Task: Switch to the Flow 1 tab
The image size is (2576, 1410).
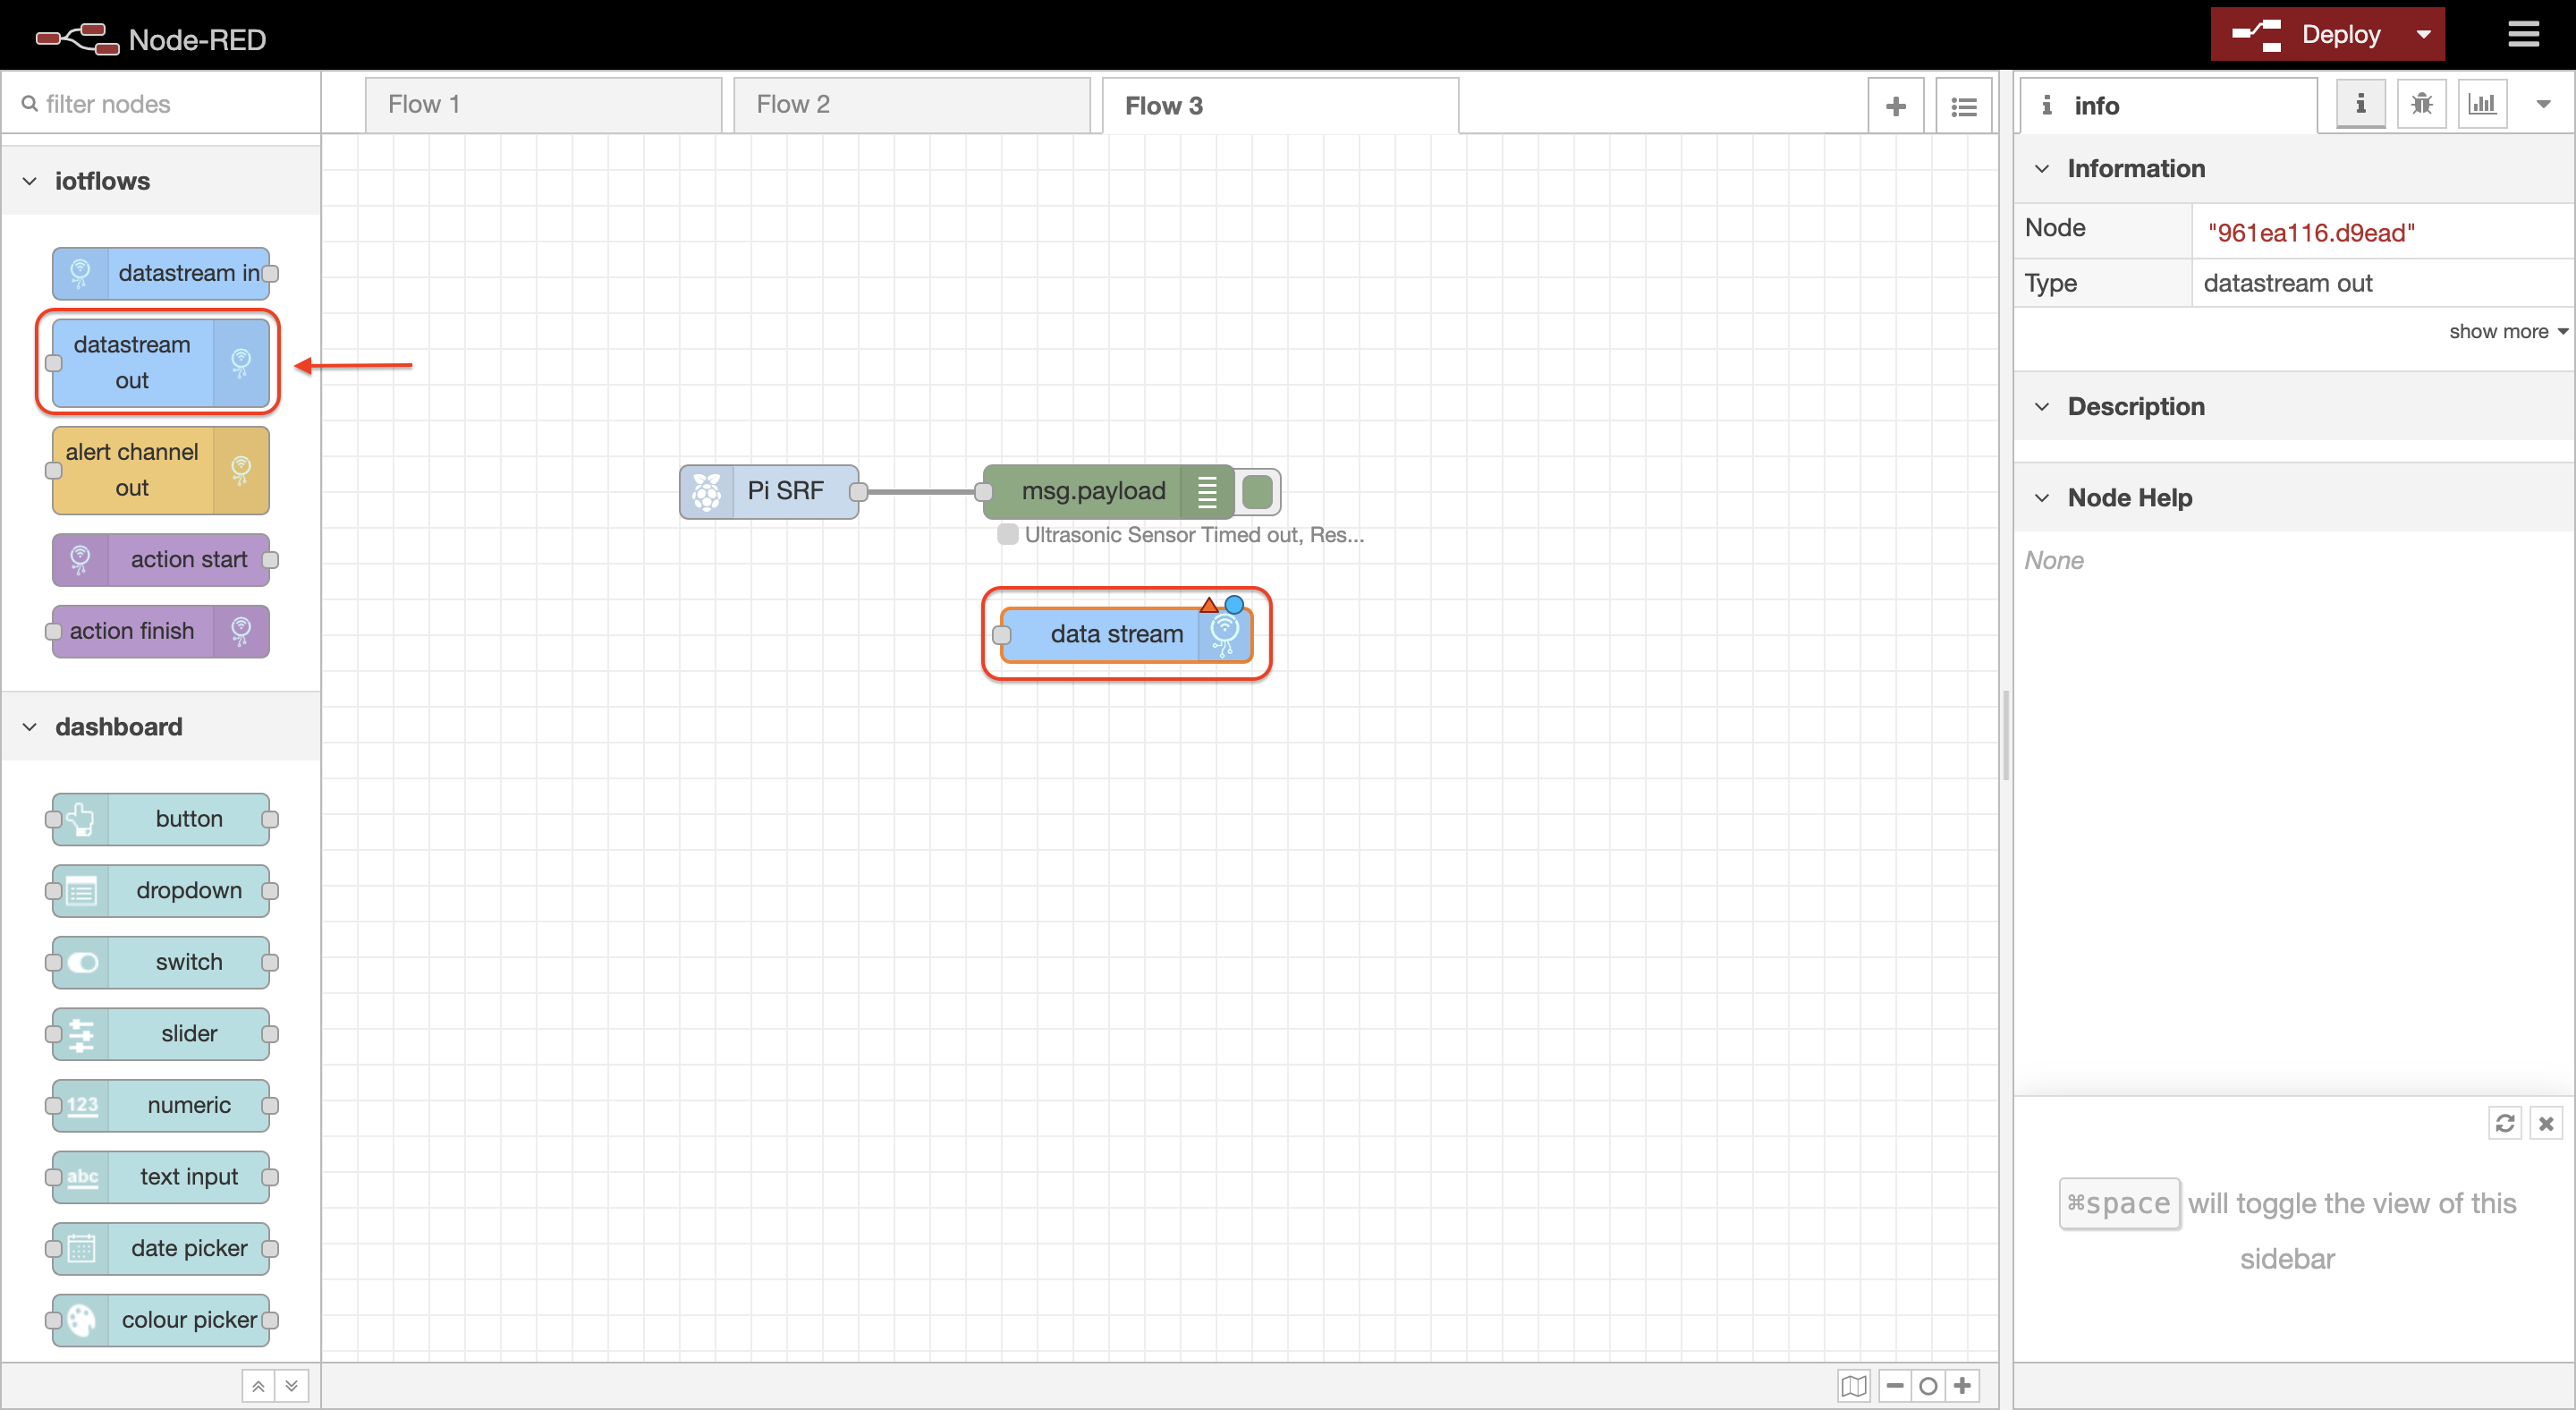Action: tap(543, 105)
